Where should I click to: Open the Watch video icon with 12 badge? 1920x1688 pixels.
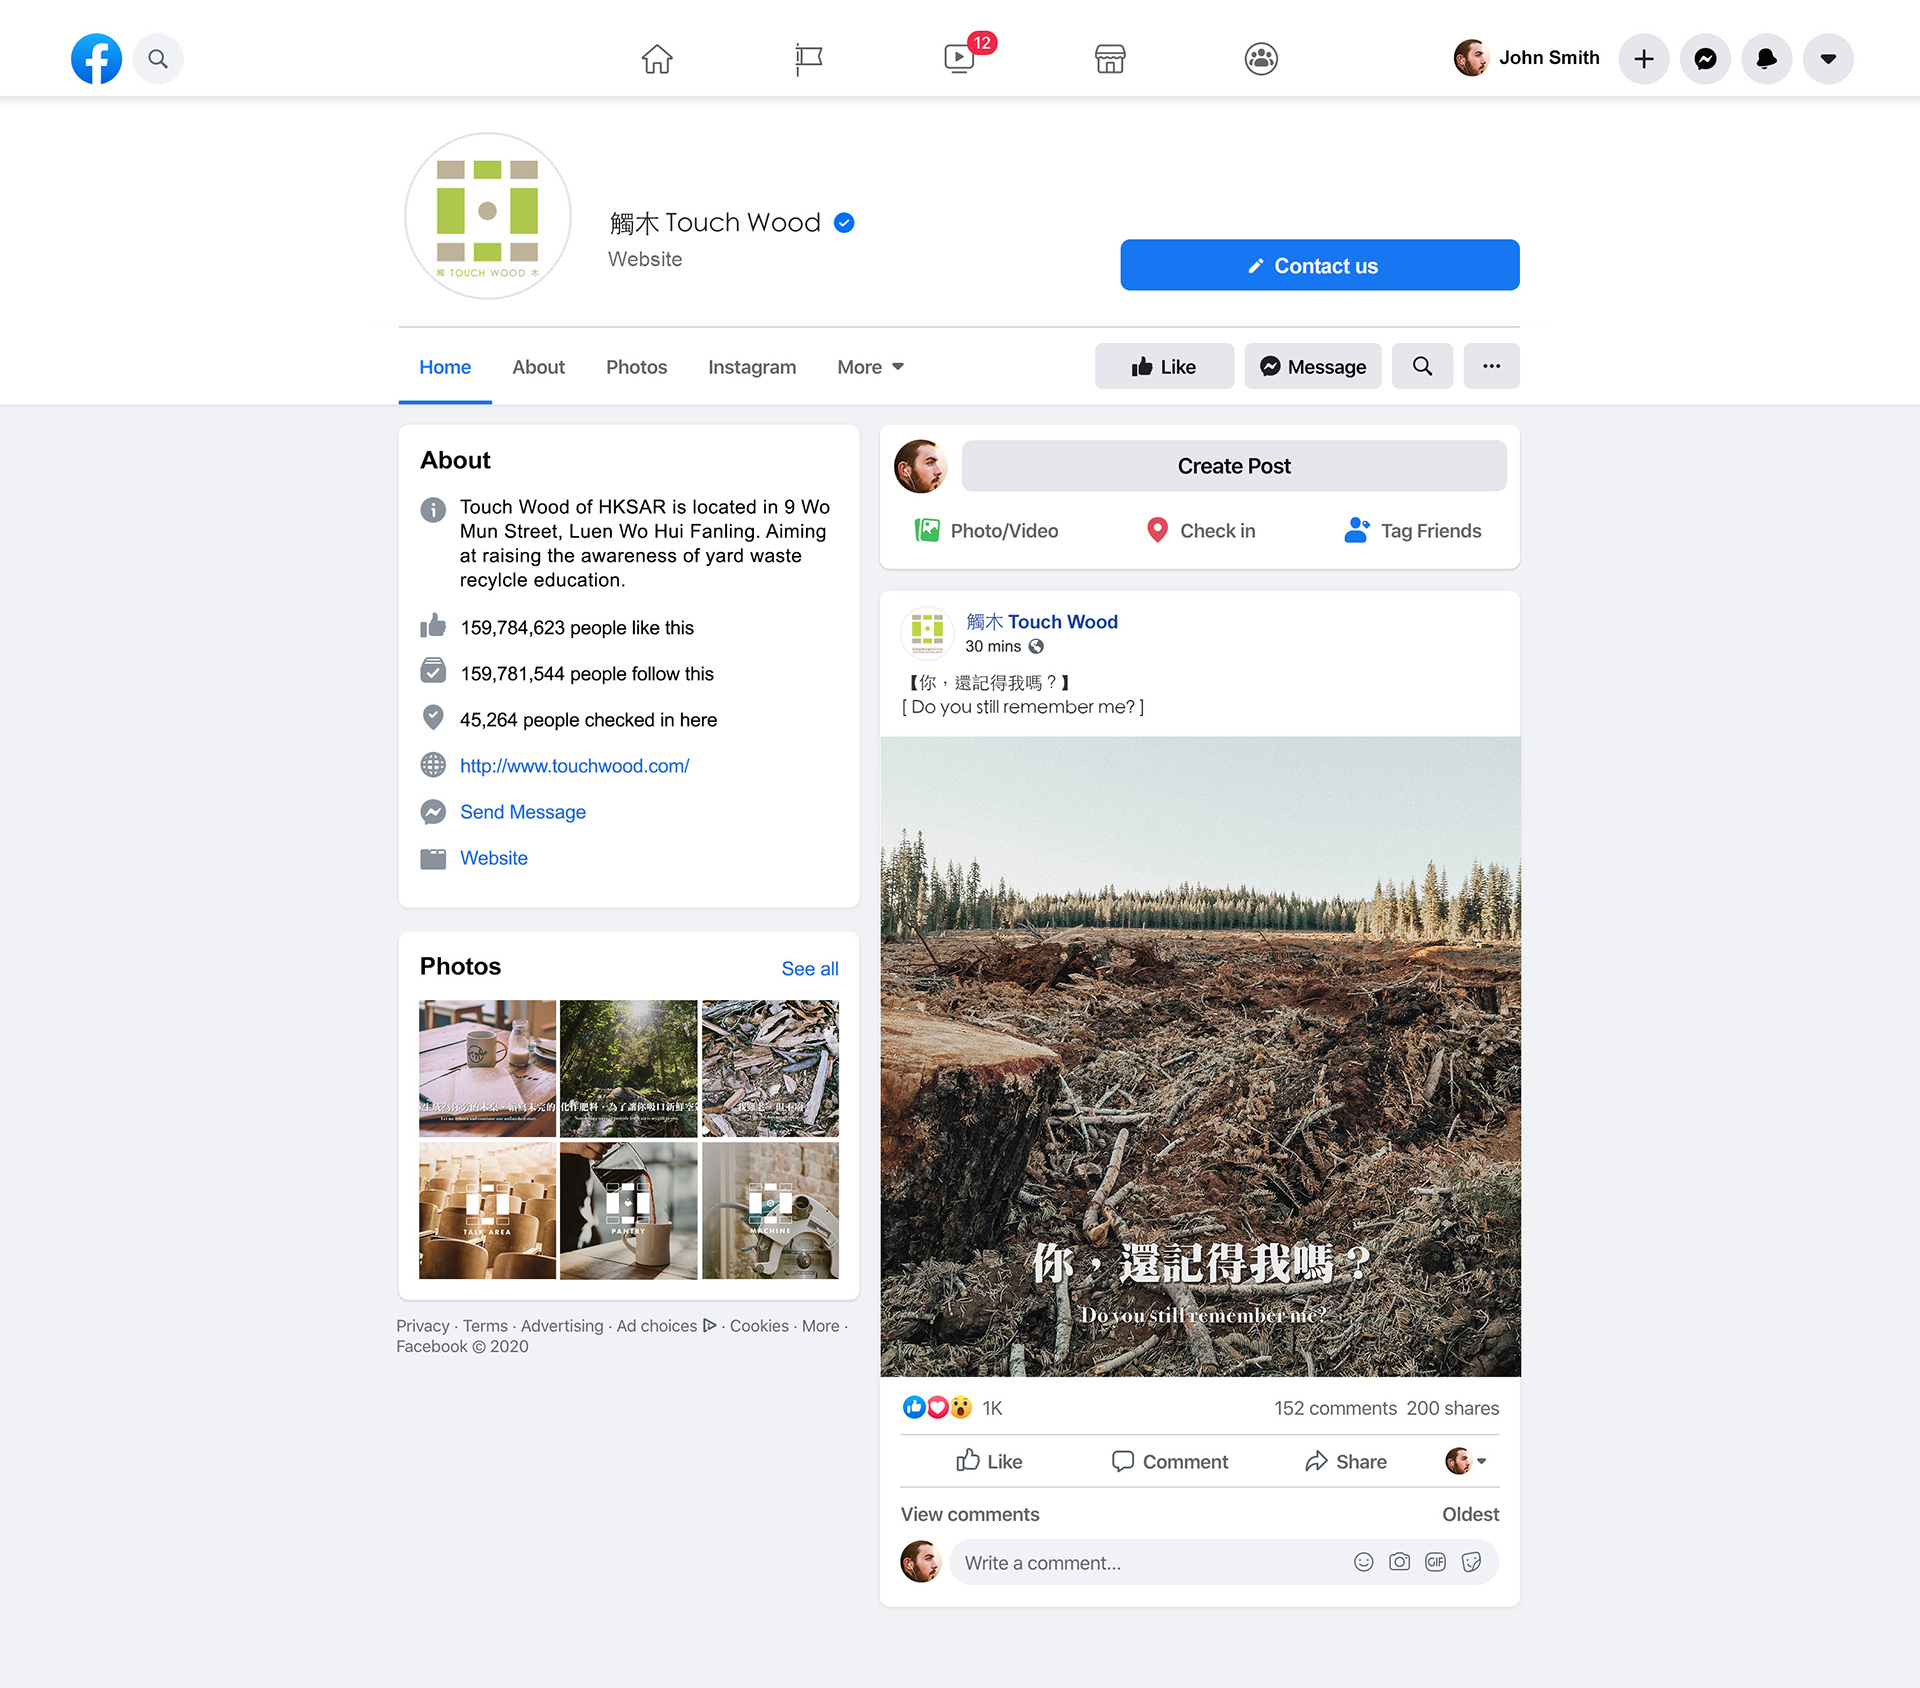coord(960,58)
